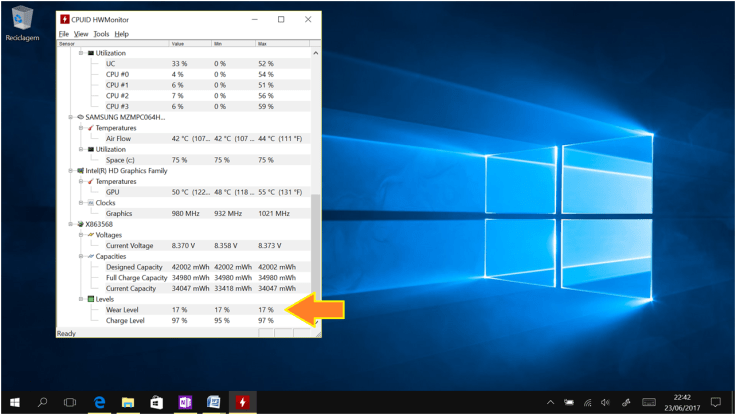Open the Action Center notification icon
The height and width of the screenshot is (415, 736).
coord(714,402)
